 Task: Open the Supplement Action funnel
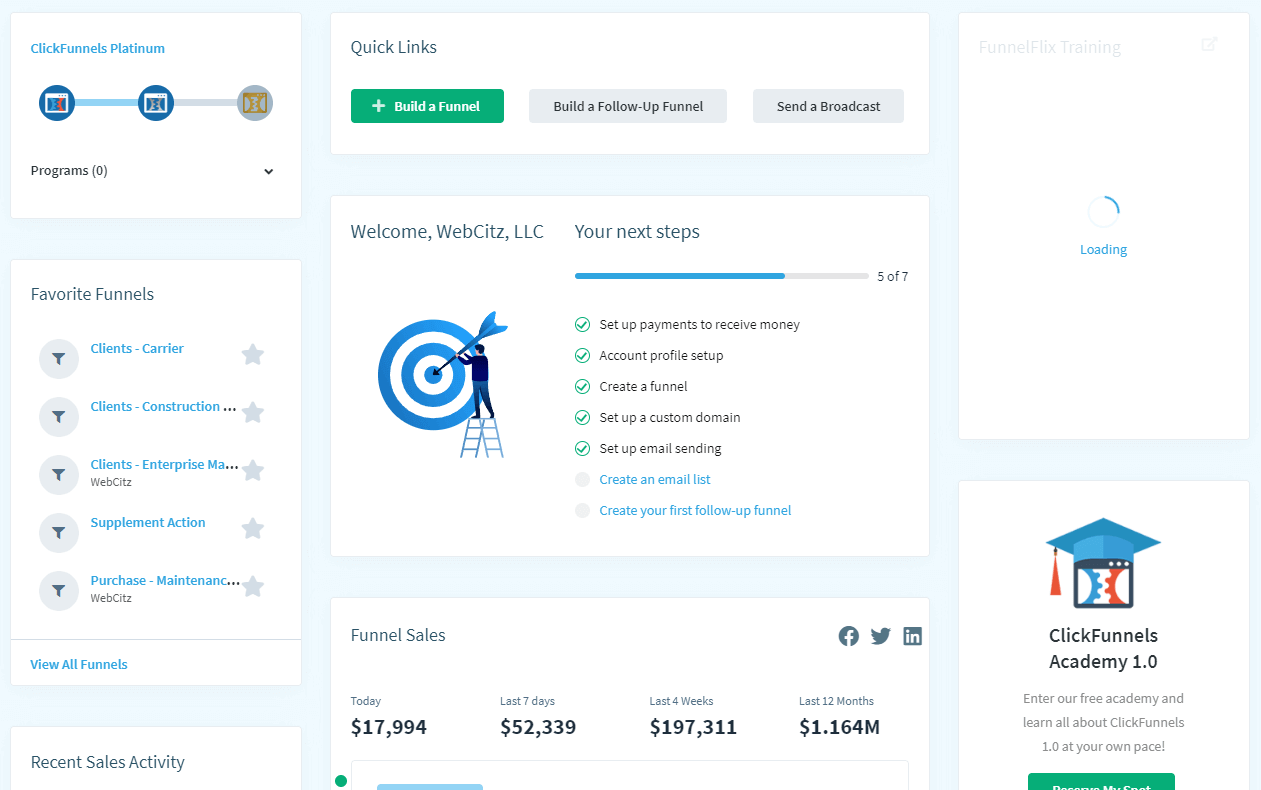(x=148, y=523)
